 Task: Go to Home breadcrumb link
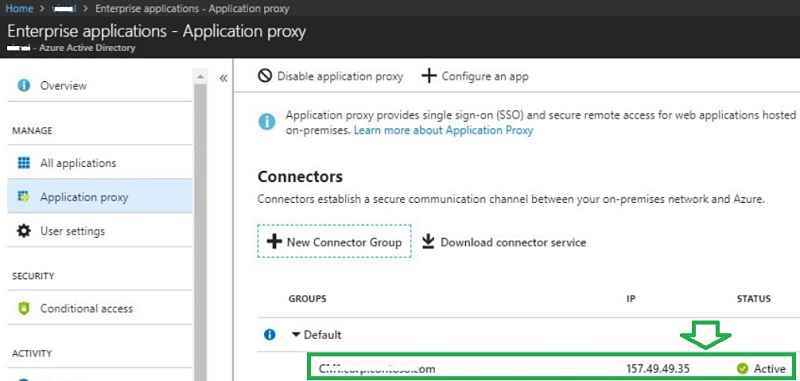pyautogui.click(x=19, y=9)
